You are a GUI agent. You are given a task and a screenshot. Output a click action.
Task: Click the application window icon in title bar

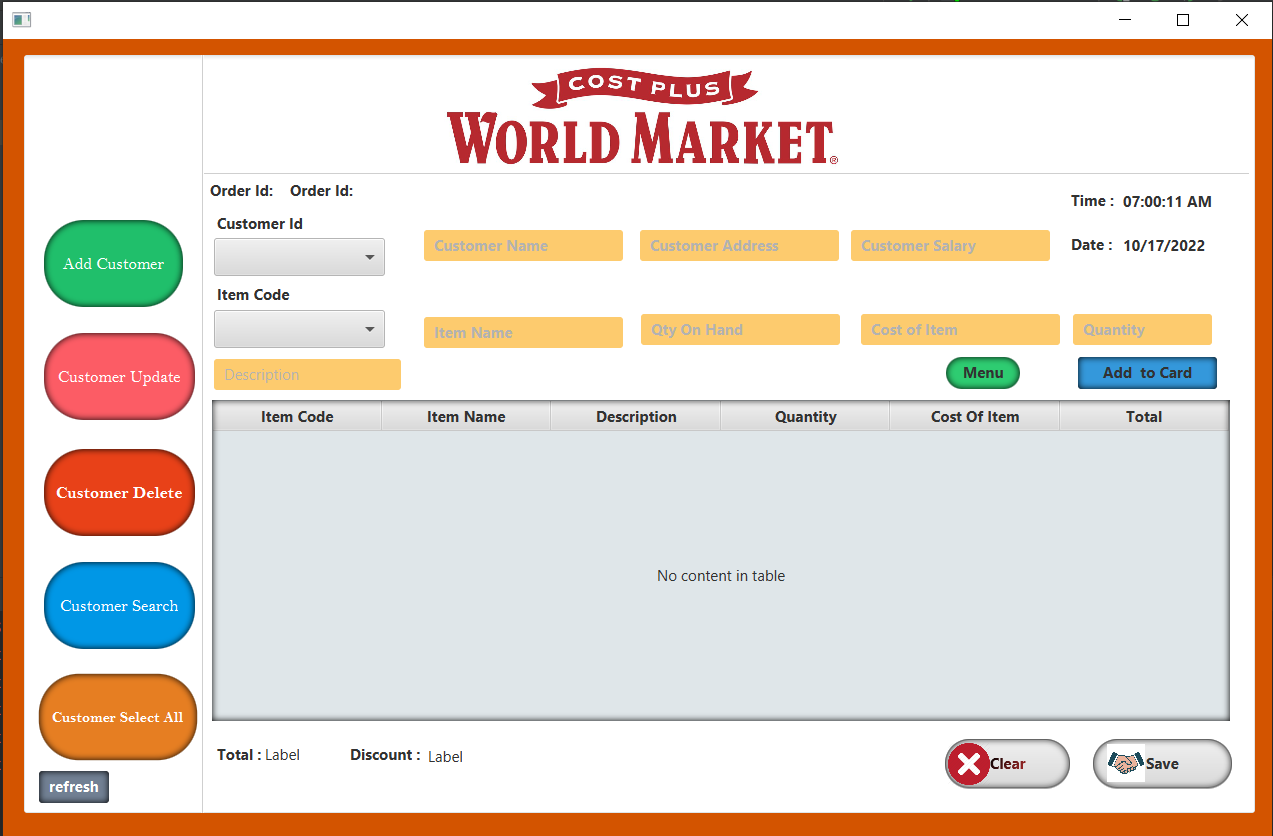point(21,19)
